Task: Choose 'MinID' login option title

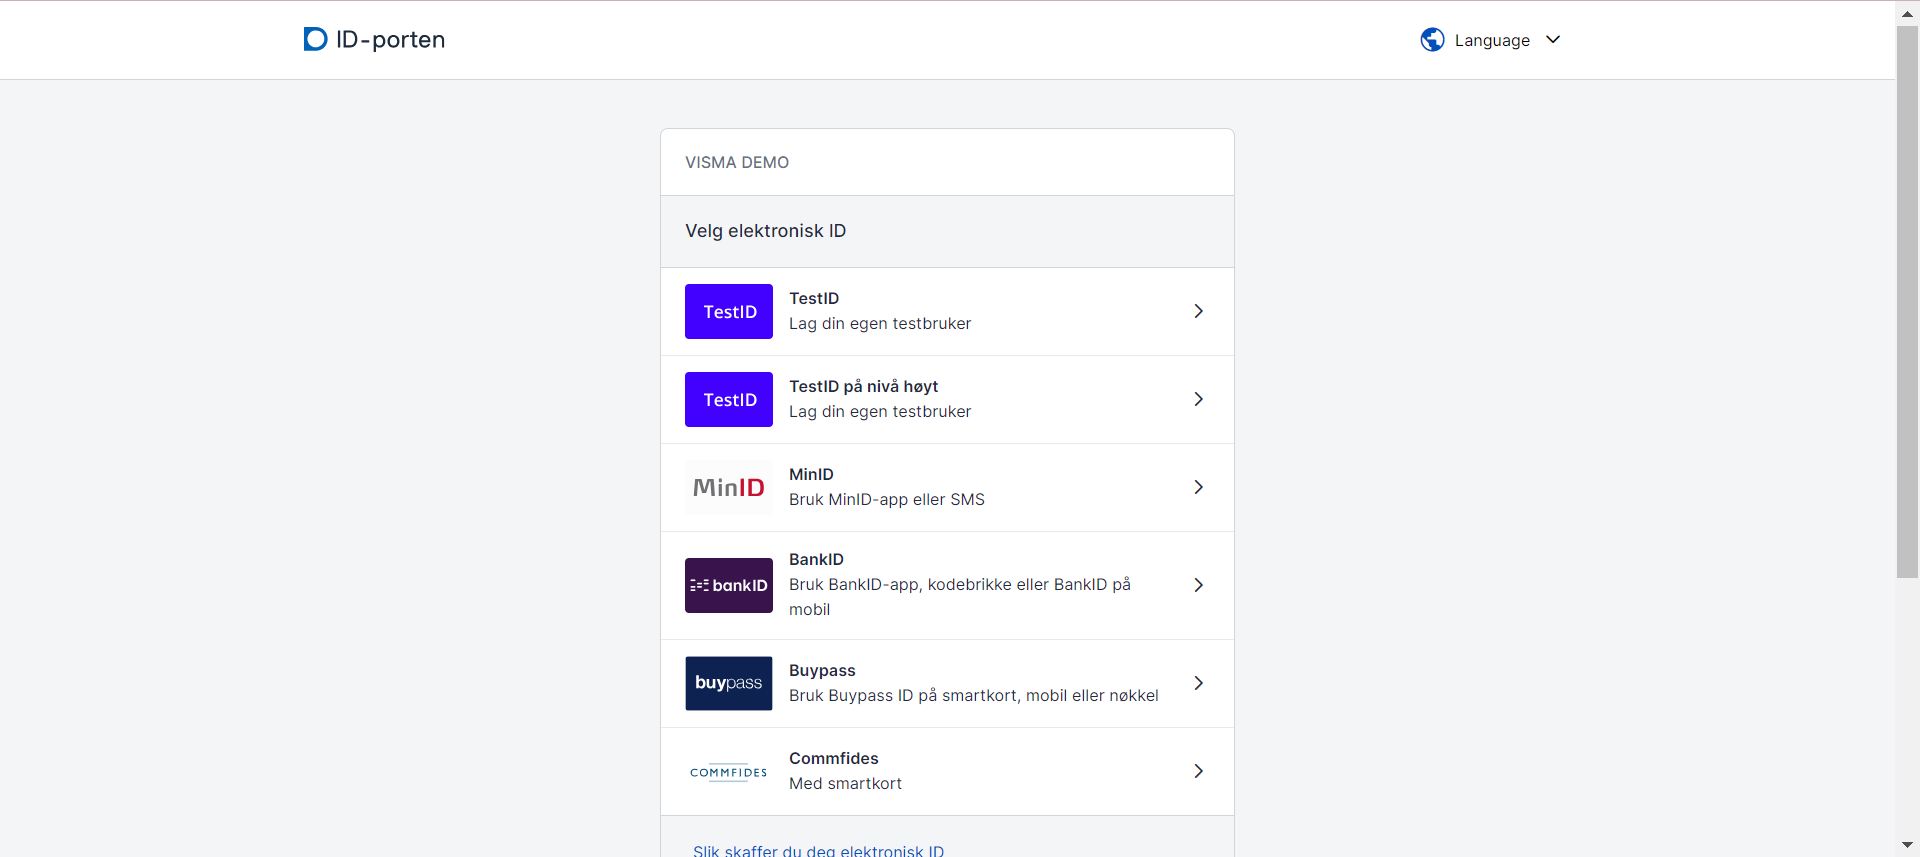Action: pyautogui.click(x=811, y=474)
